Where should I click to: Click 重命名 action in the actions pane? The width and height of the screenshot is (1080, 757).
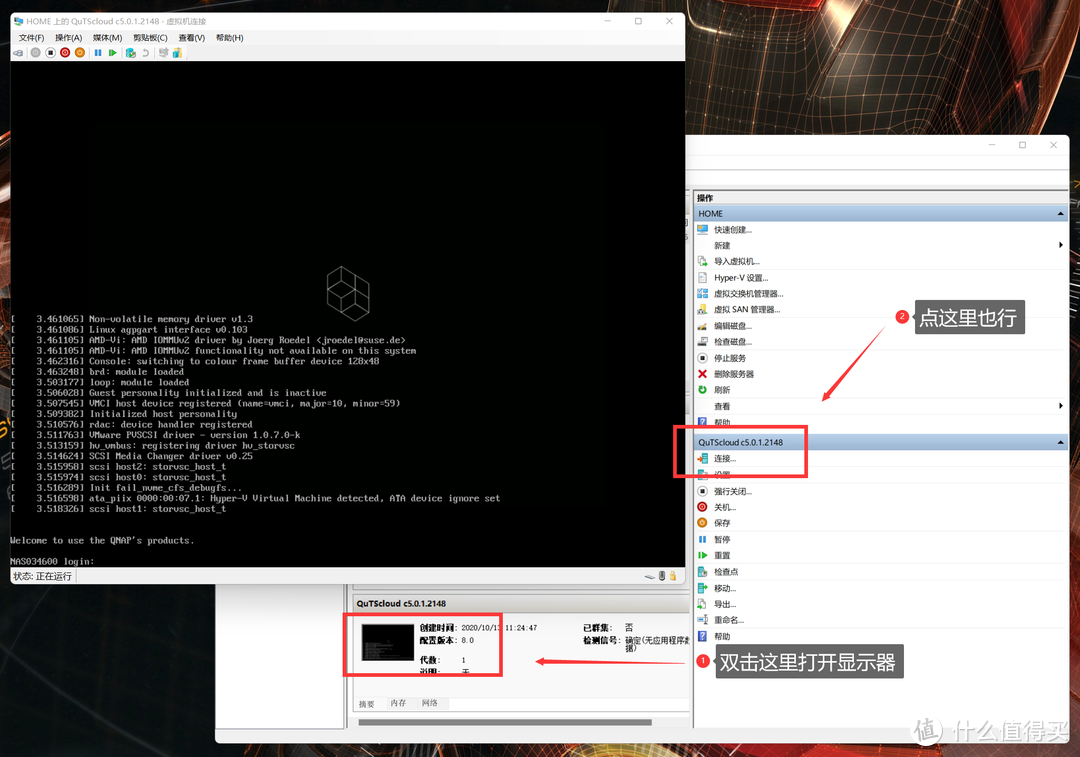click(729, 620)
